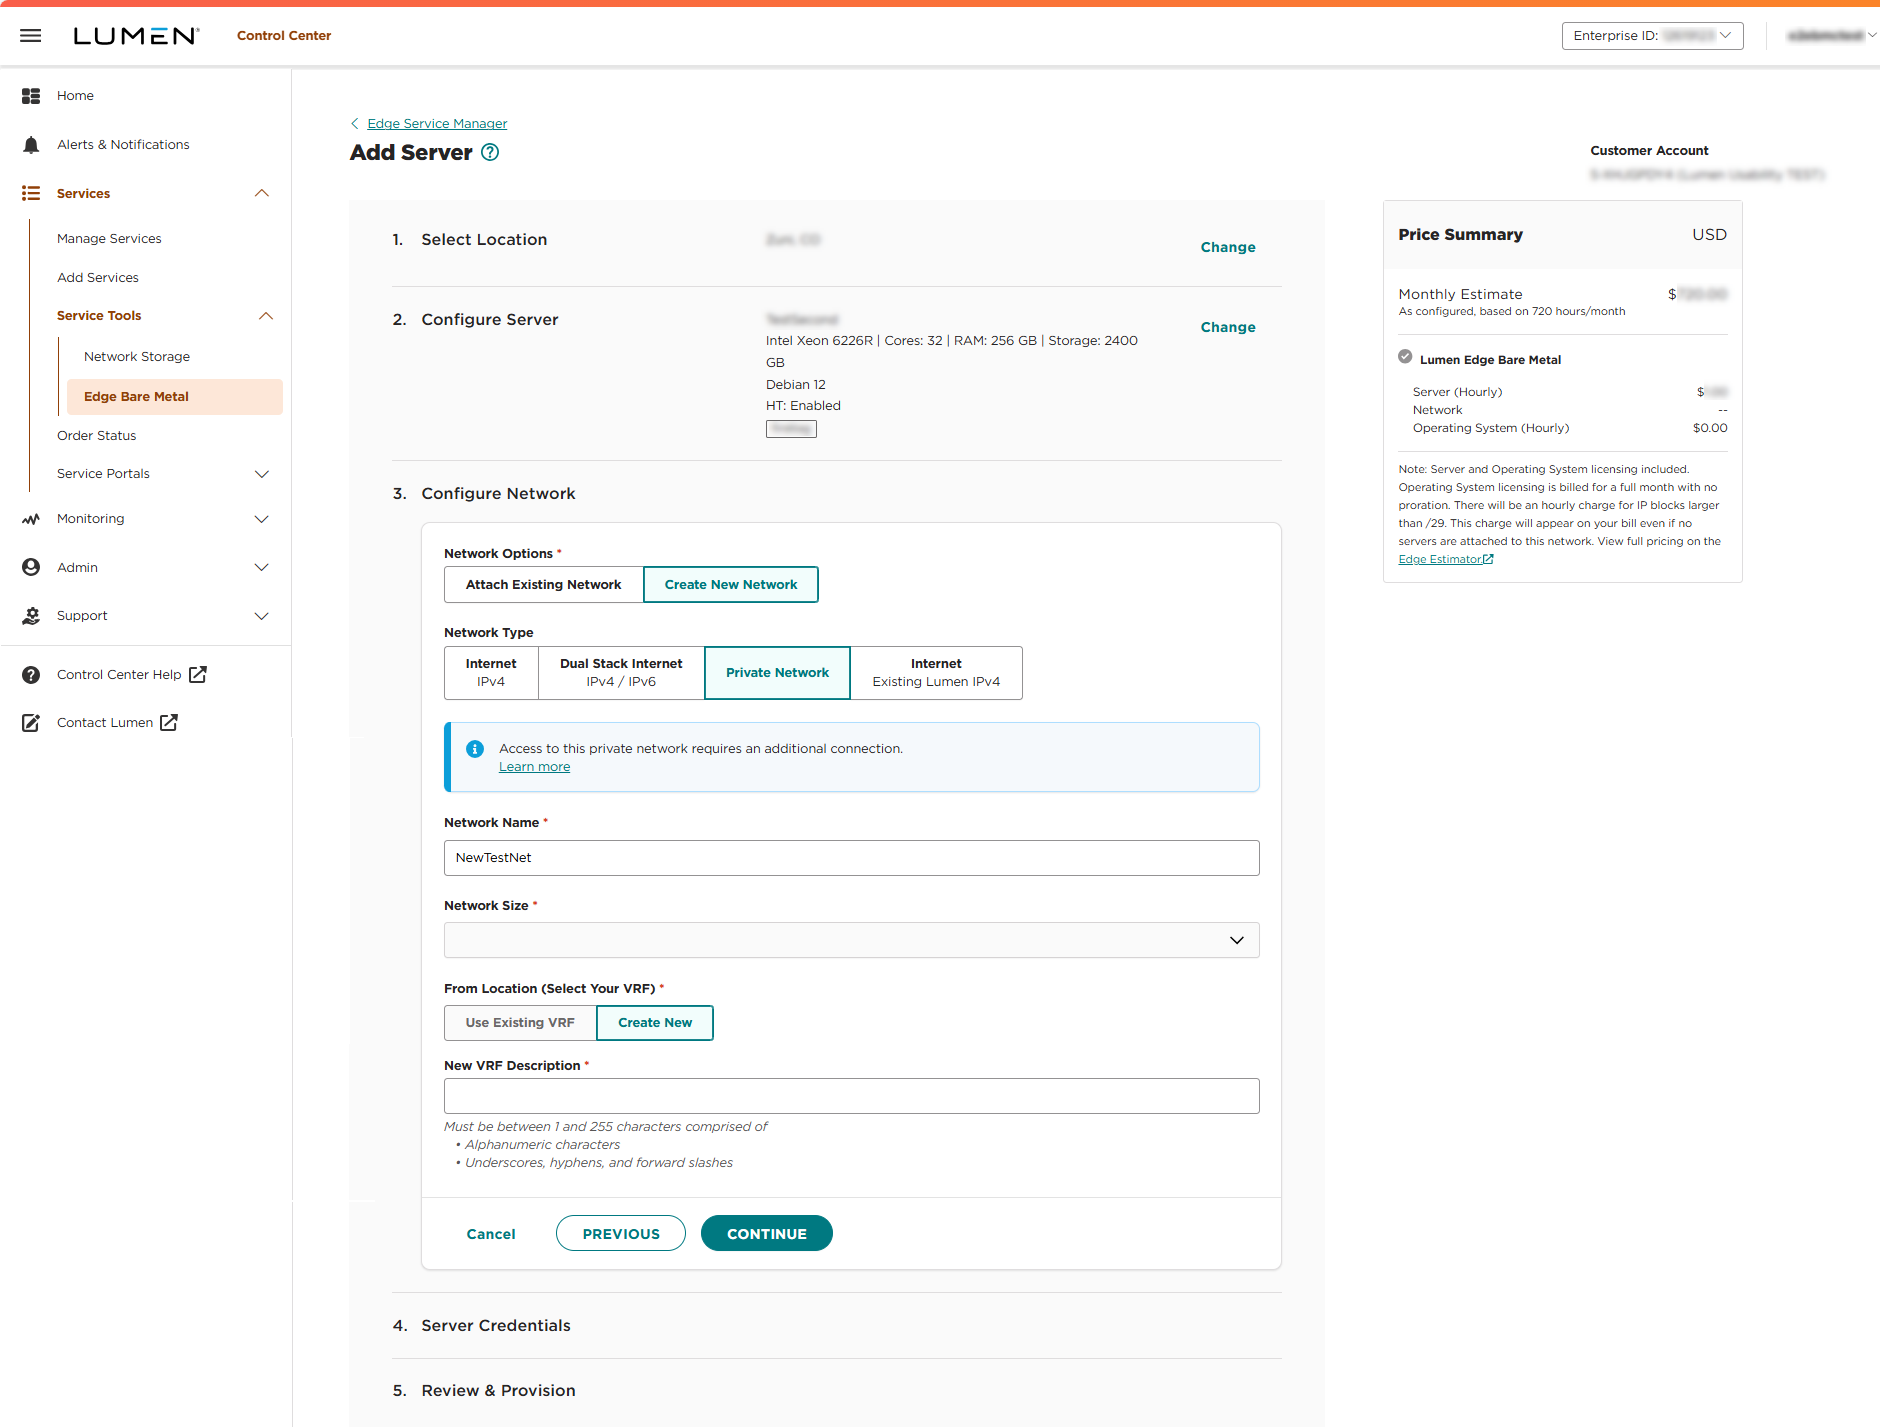Viewport: 1880px width, 1427px height.
Task: Select Network Storage in the sidebar
Action: [x=137, y=356]
